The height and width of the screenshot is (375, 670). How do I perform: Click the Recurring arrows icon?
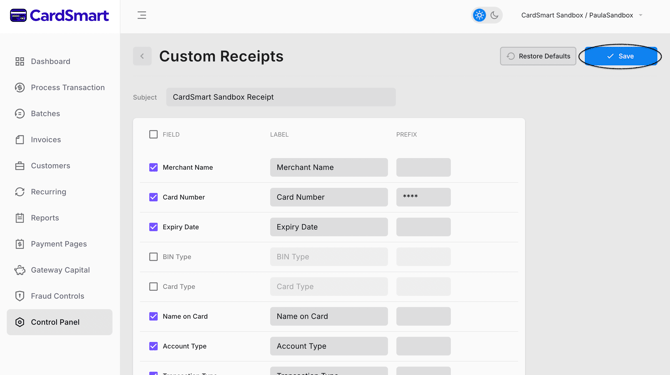pyautogui.click(x=20, y=192)
